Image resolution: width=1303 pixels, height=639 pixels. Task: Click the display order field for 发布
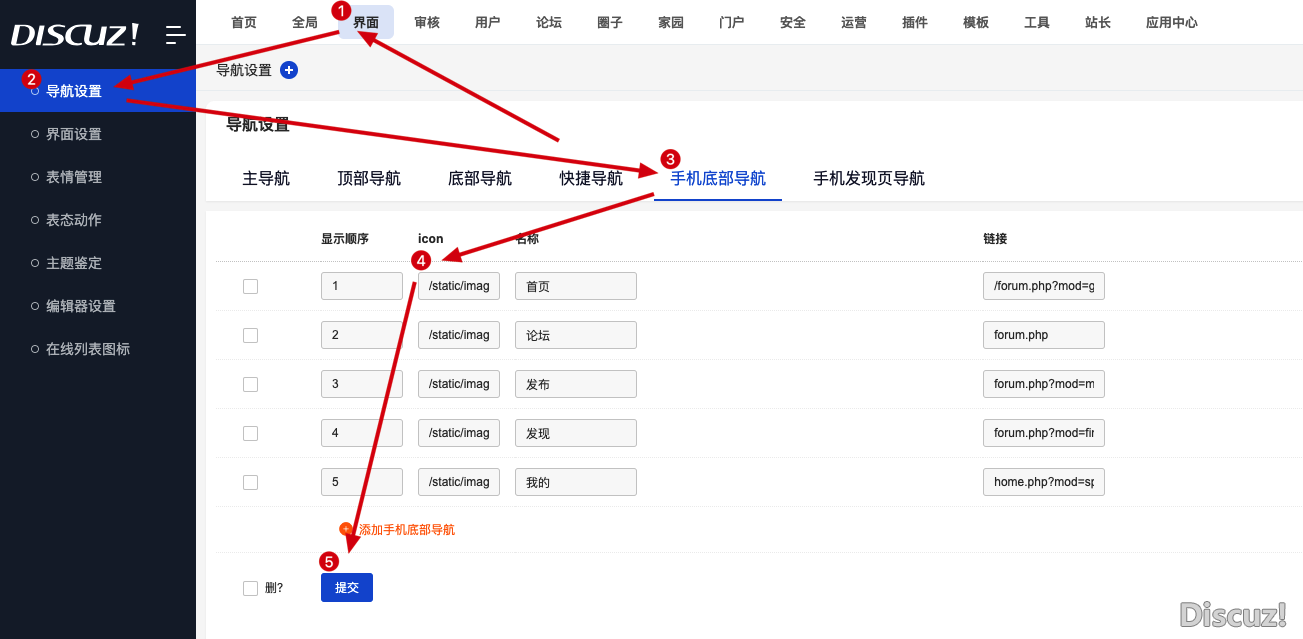[x=361, y=384]
